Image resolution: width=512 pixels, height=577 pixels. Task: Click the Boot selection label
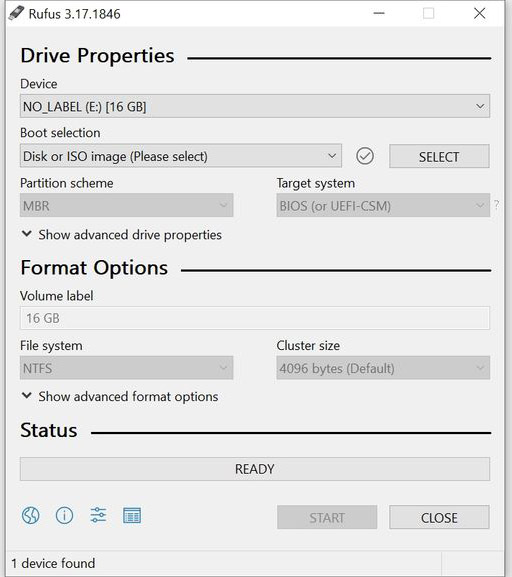pos(60,132)
